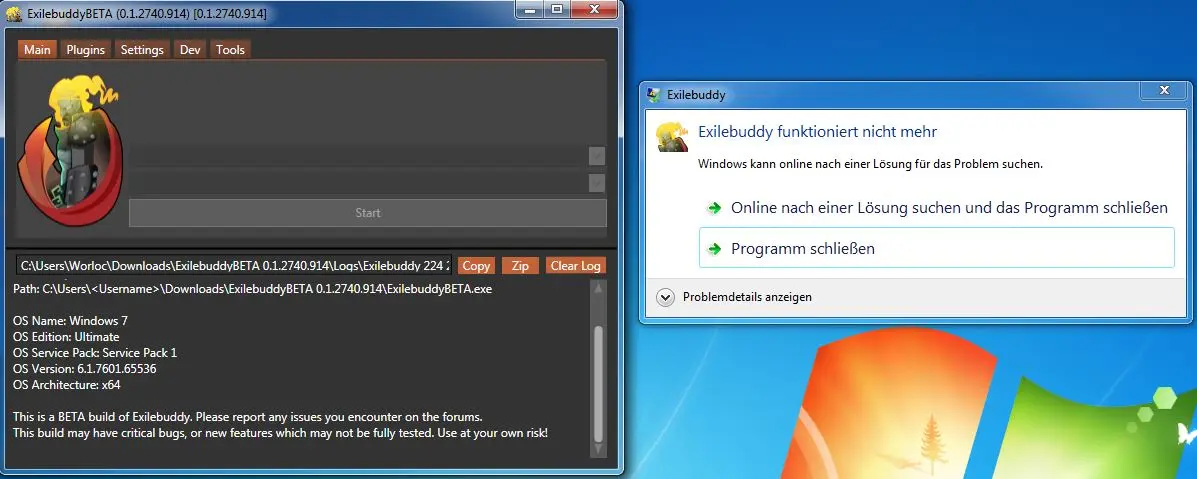Viewport: 1197px width, 479px height.
Task: Minimize the ExilebuddyBETA window
Action: 531,9
